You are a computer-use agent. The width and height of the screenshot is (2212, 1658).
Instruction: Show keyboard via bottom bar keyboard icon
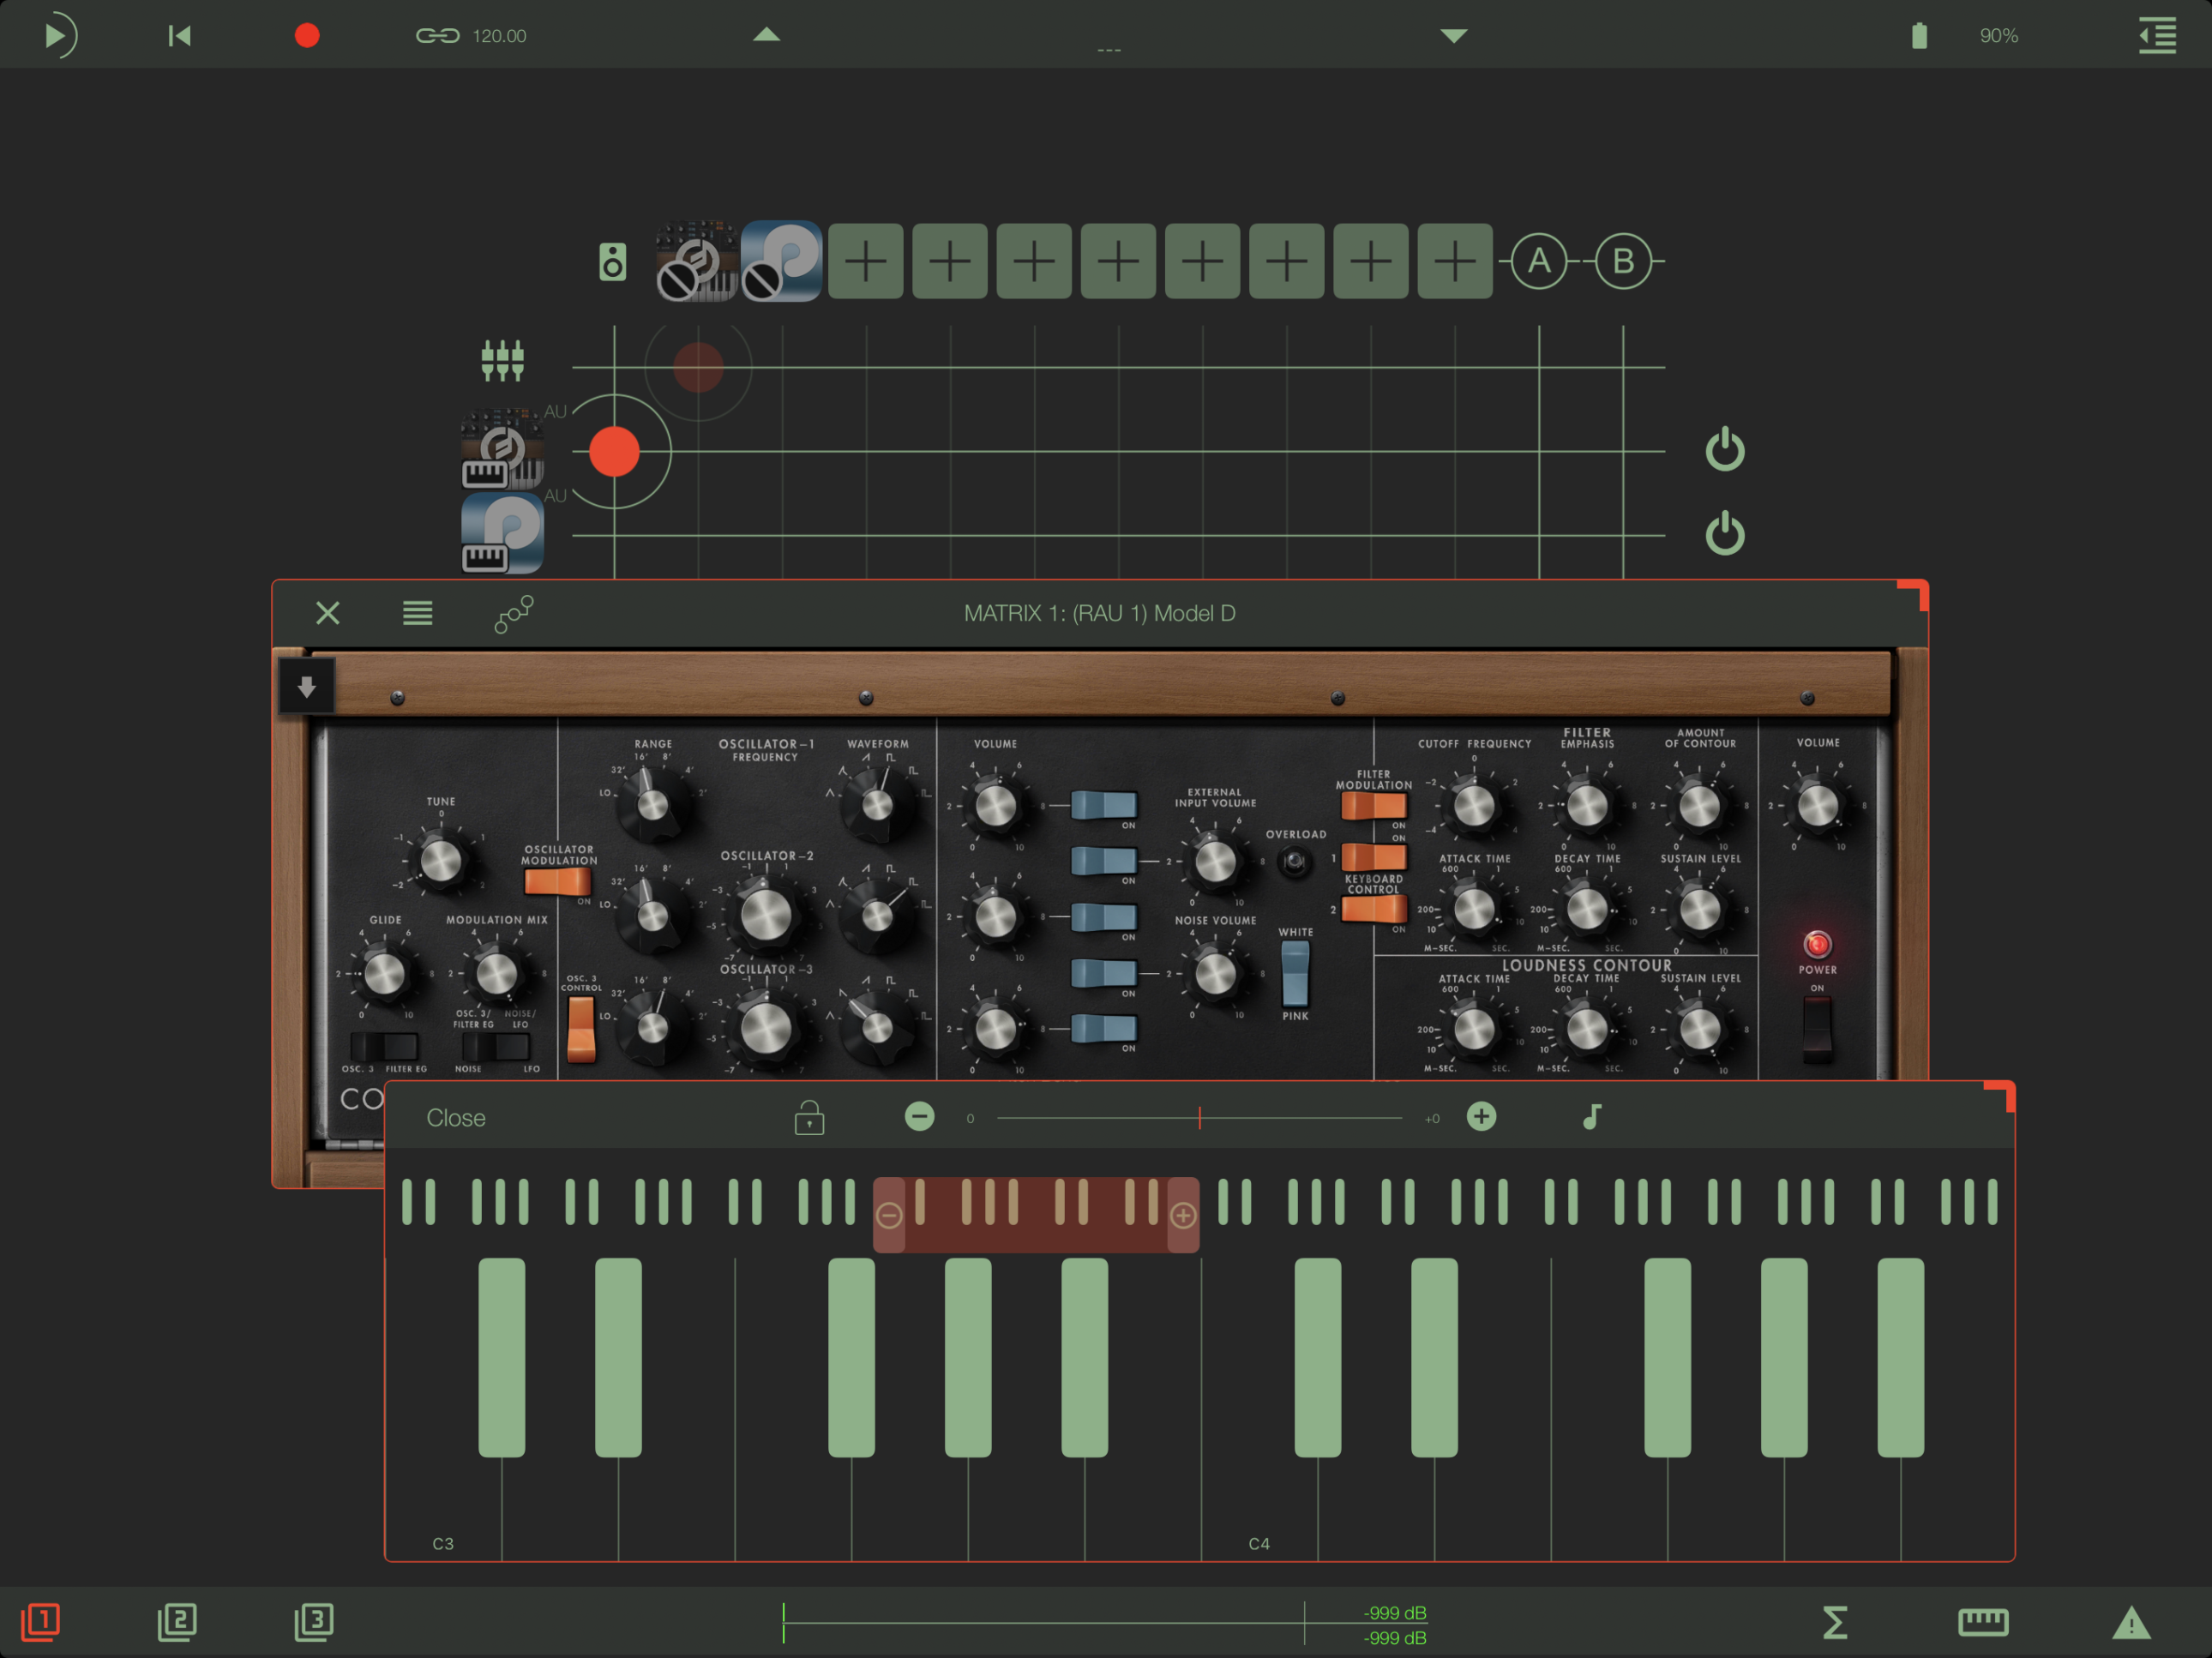(1982, 1622)
